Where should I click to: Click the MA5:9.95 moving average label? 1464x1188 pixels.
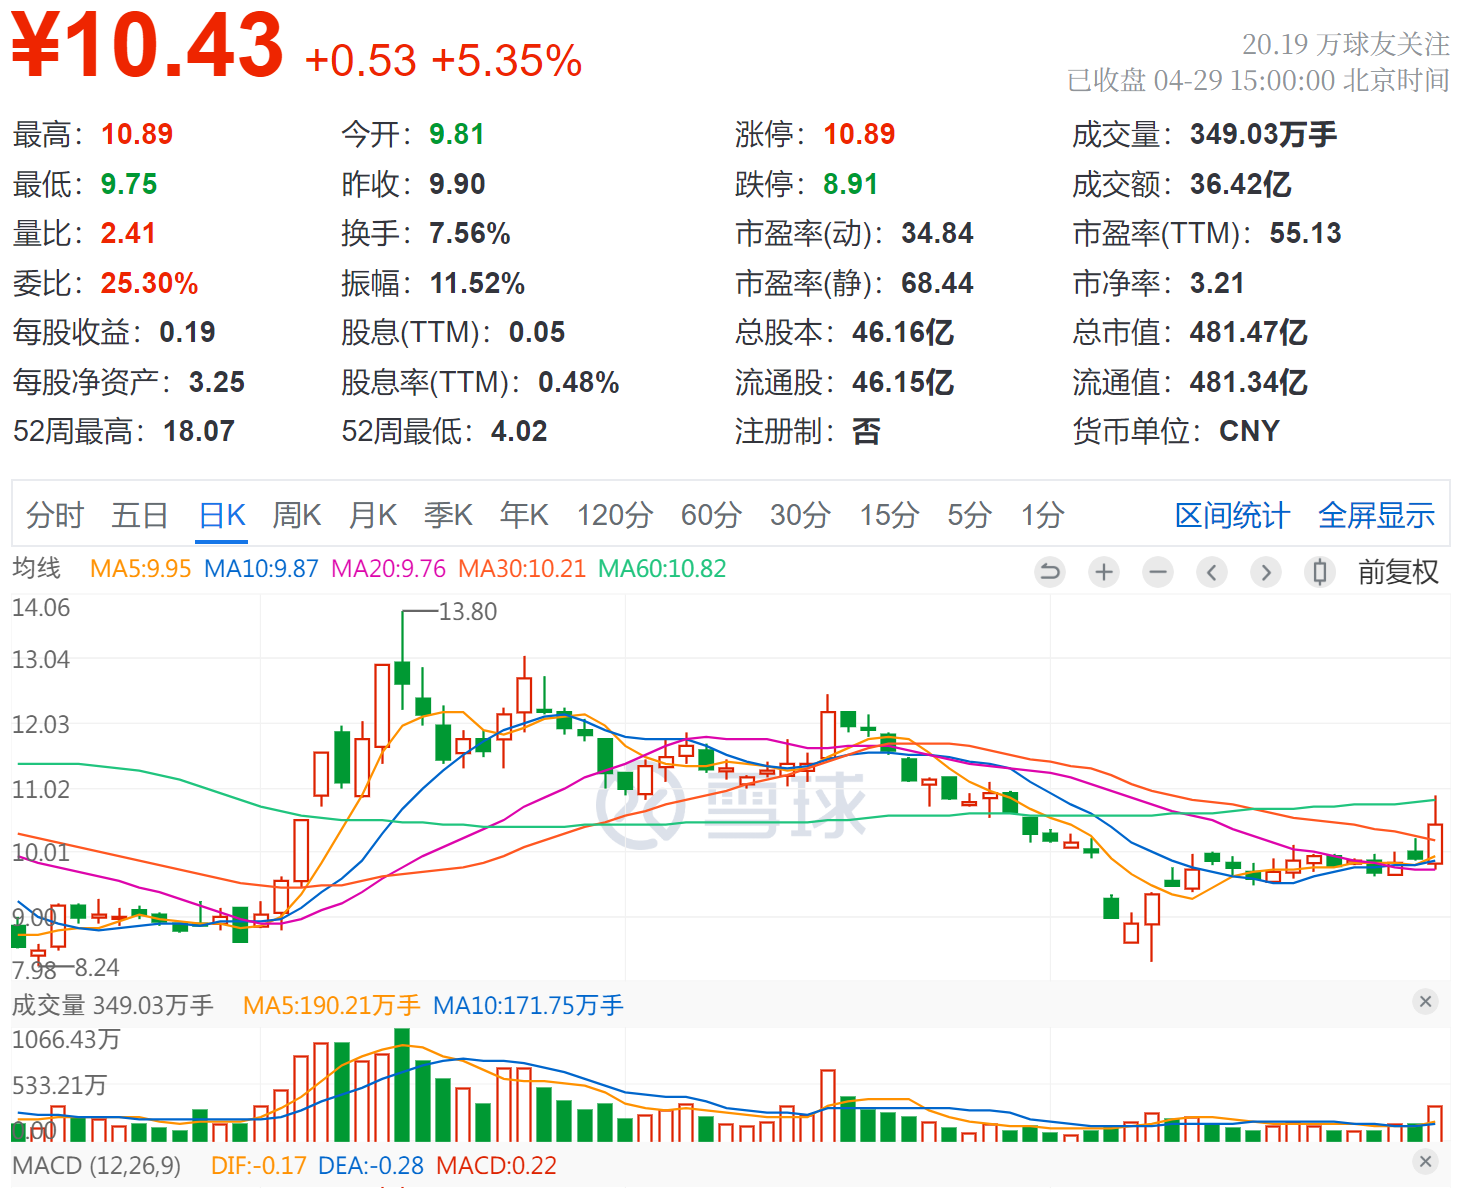coord(140,569)
